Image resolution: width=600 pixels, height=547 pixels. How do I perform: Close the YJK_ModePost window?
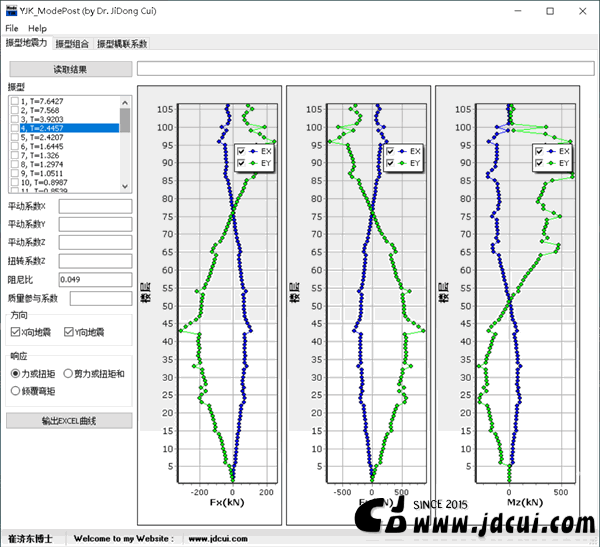pos(582,11)
